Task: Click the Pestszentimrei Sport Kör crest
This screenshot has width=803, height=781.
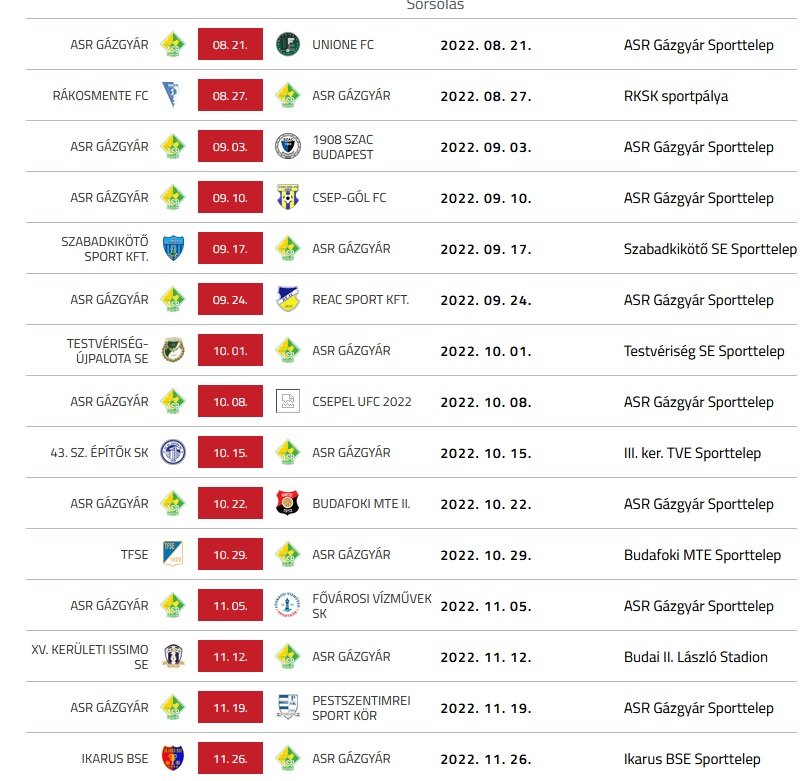Action: [x=288, y=708]
